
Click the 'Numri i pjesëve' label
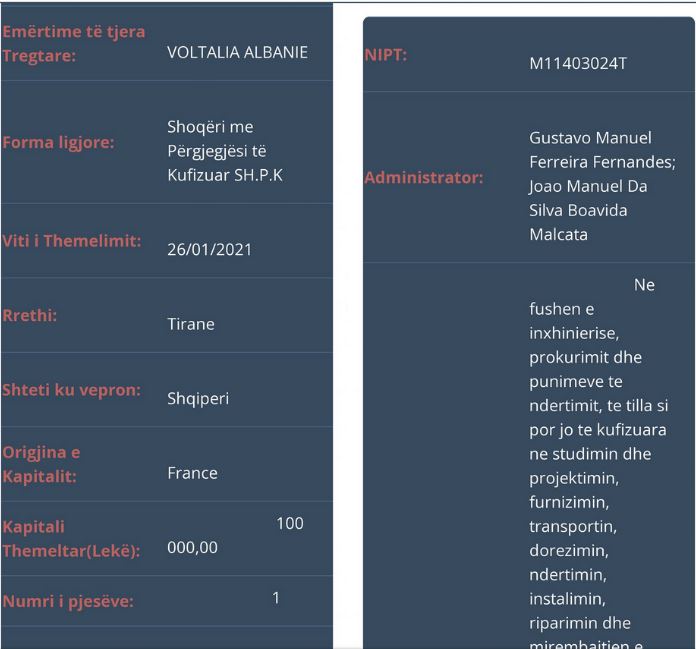tap(67, 601)
